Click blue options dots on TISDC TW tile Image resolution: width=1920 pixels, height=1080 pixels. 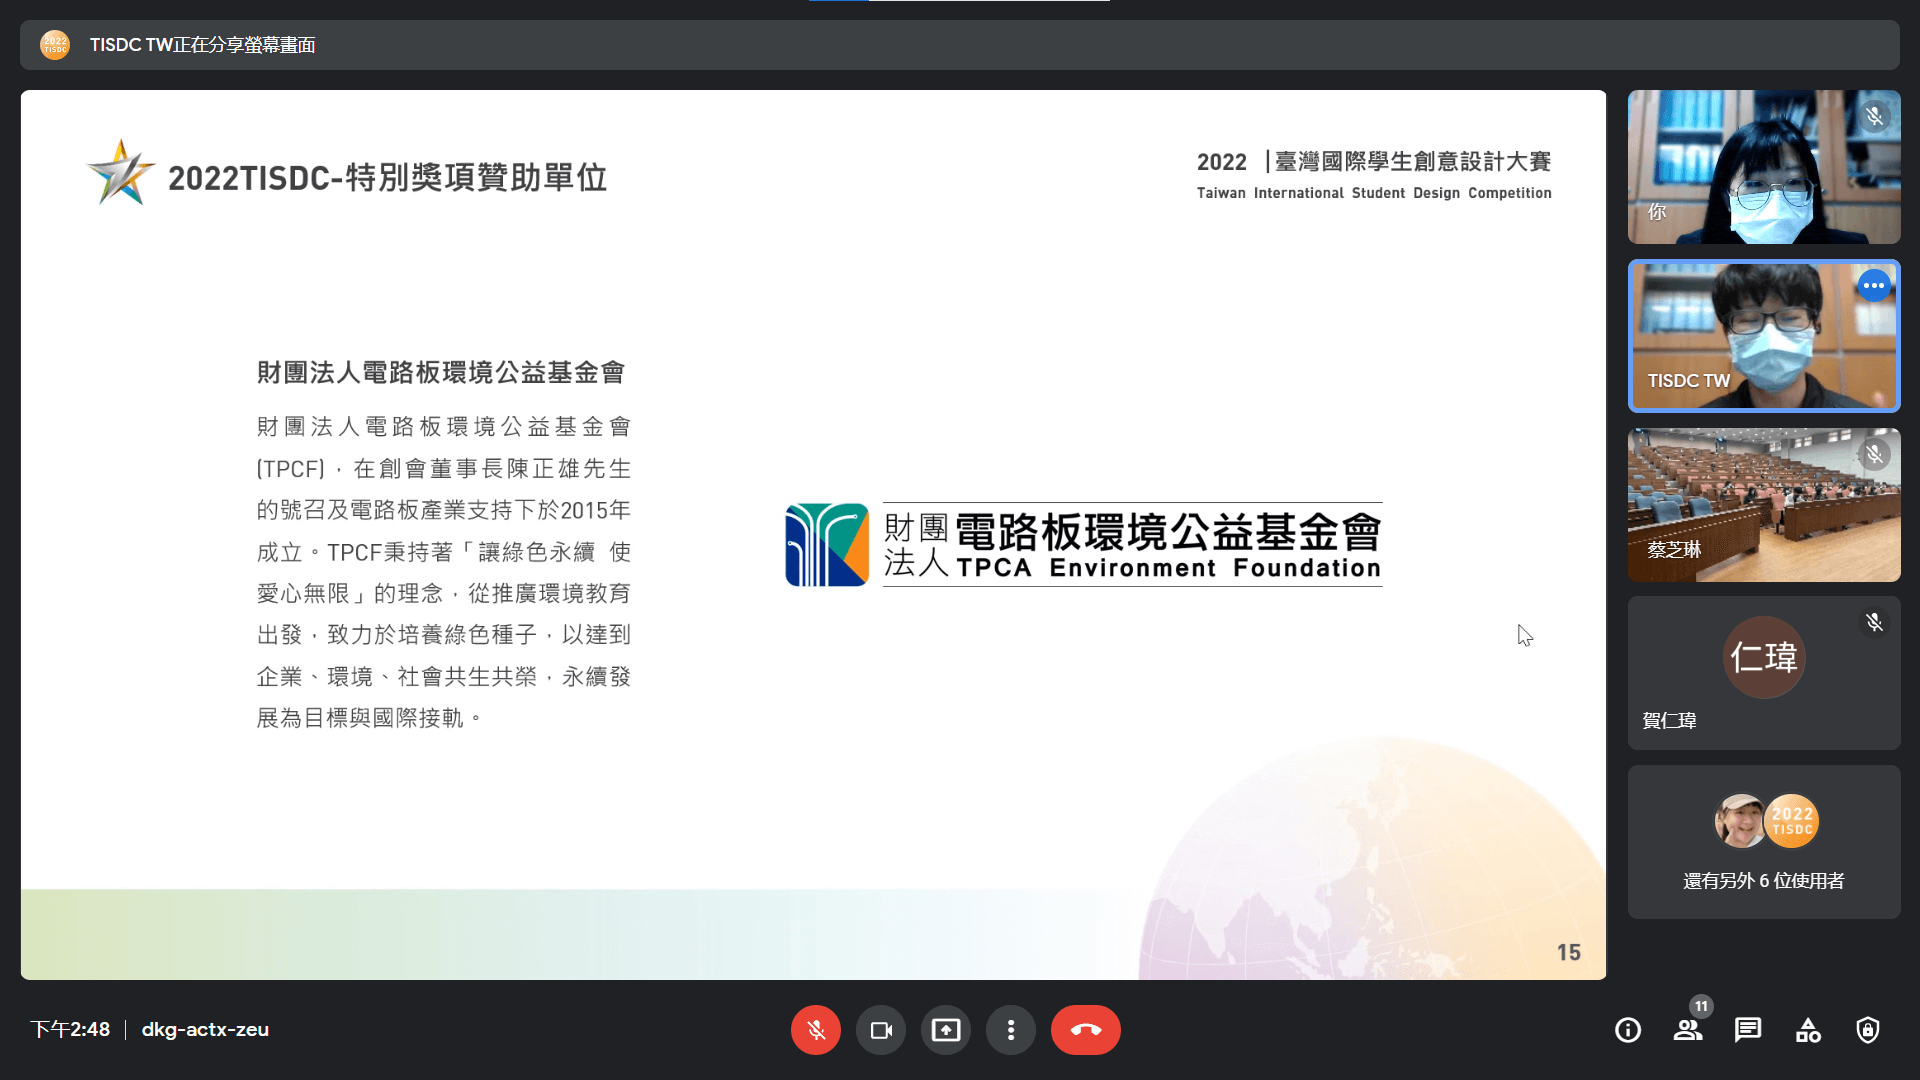(x=1874, y=286)
